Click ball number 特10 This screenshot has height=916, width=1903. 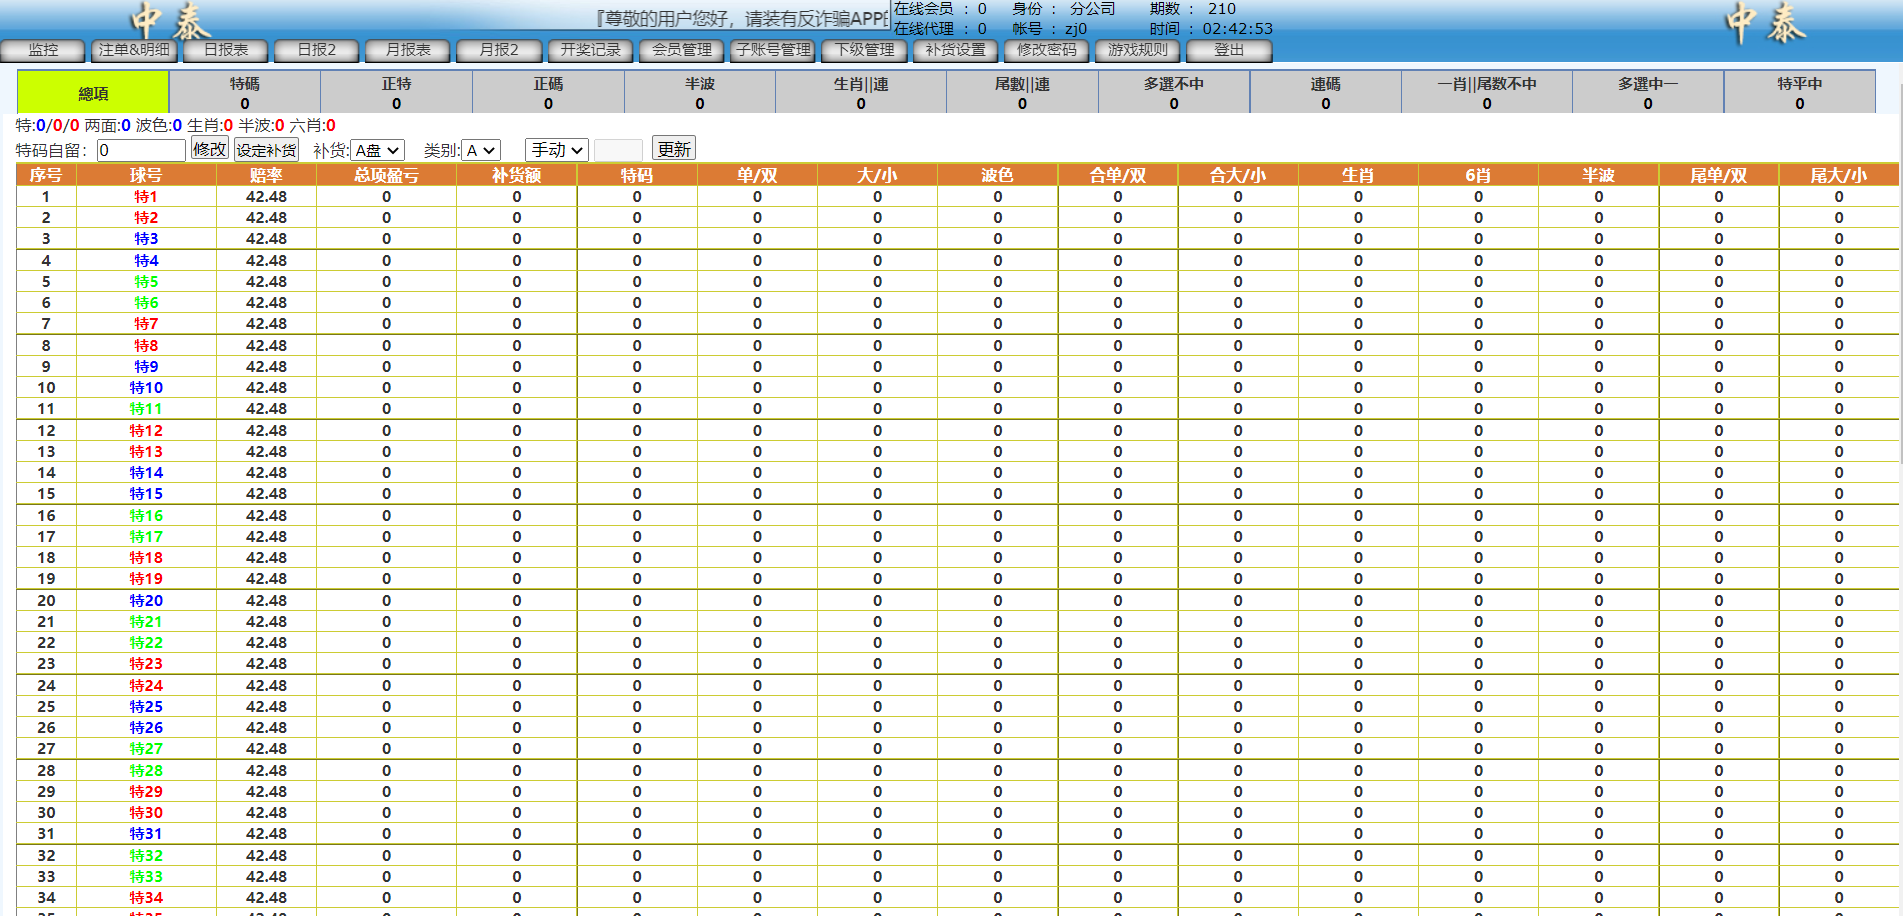(x=146, y=388)
